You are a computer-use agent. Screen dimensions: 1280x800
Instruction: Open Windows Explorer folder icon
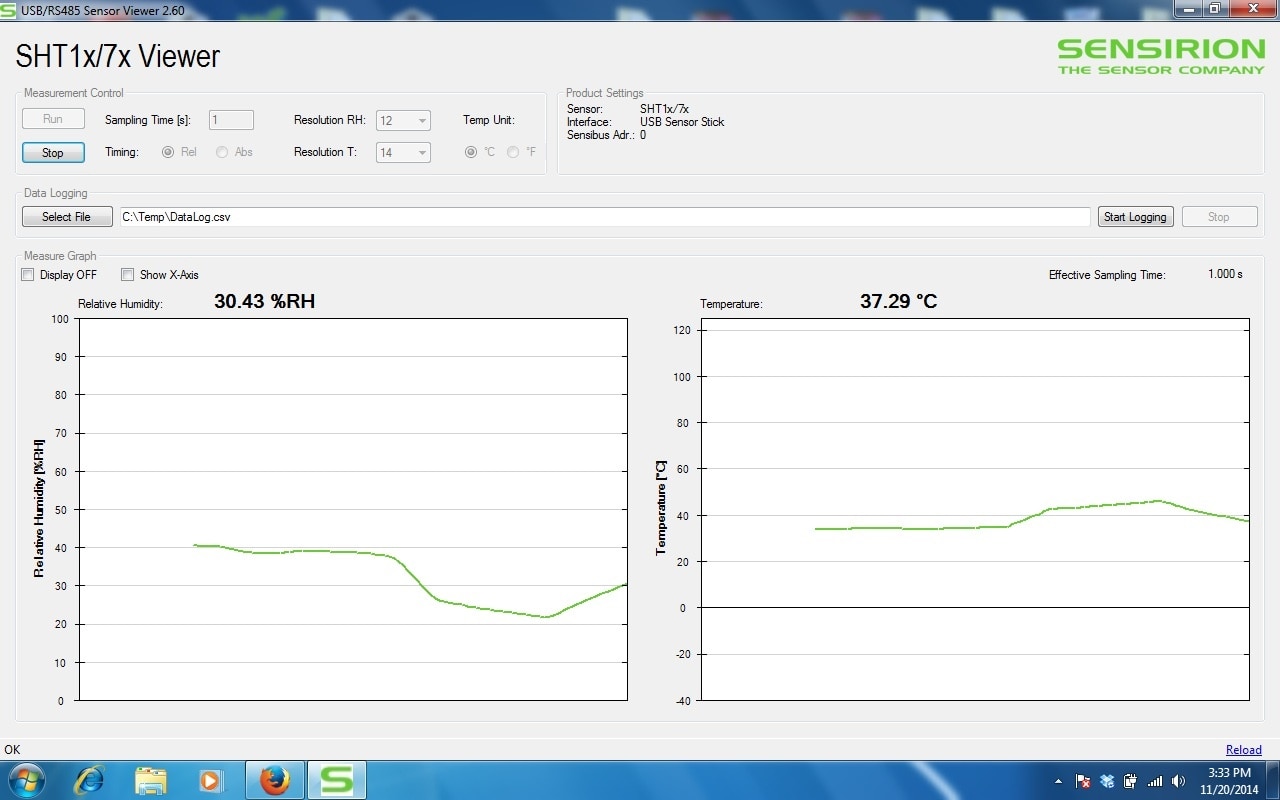point(150,780)
